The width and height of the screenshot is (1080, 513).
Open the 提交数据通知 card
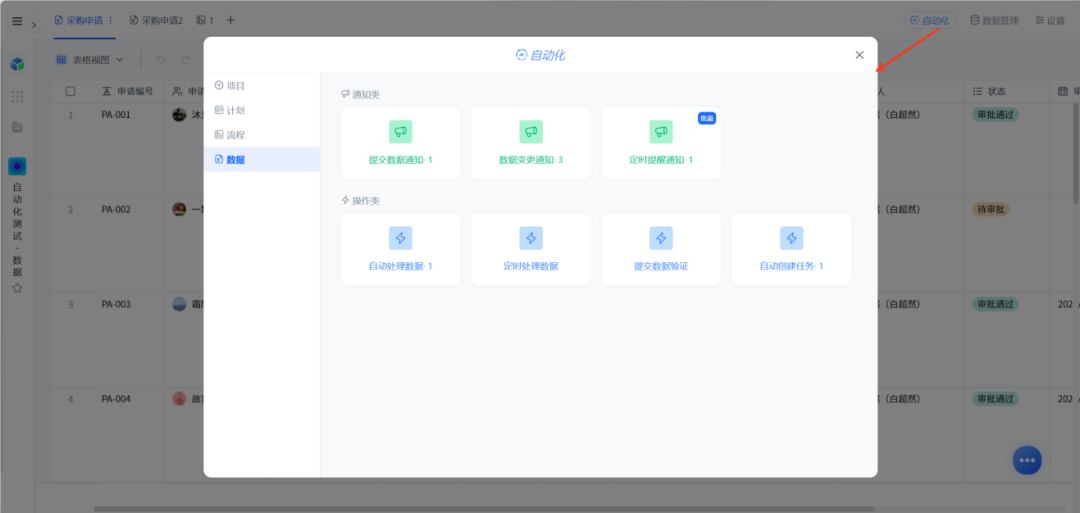coord(400,143)
